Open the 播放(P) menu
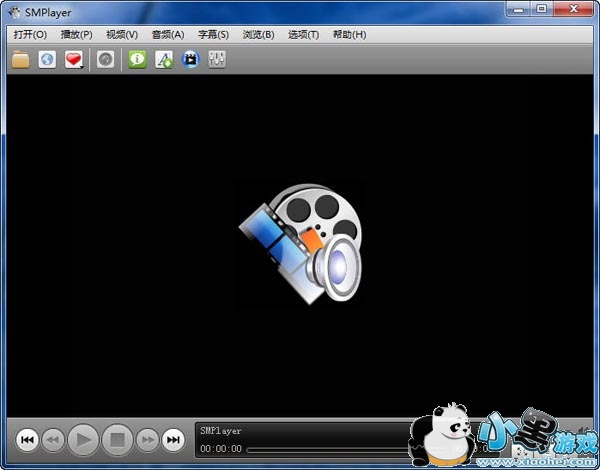Image resolution: width=600 pixels, height=470 pixels. pyautogui.click(x=77, y=35)
